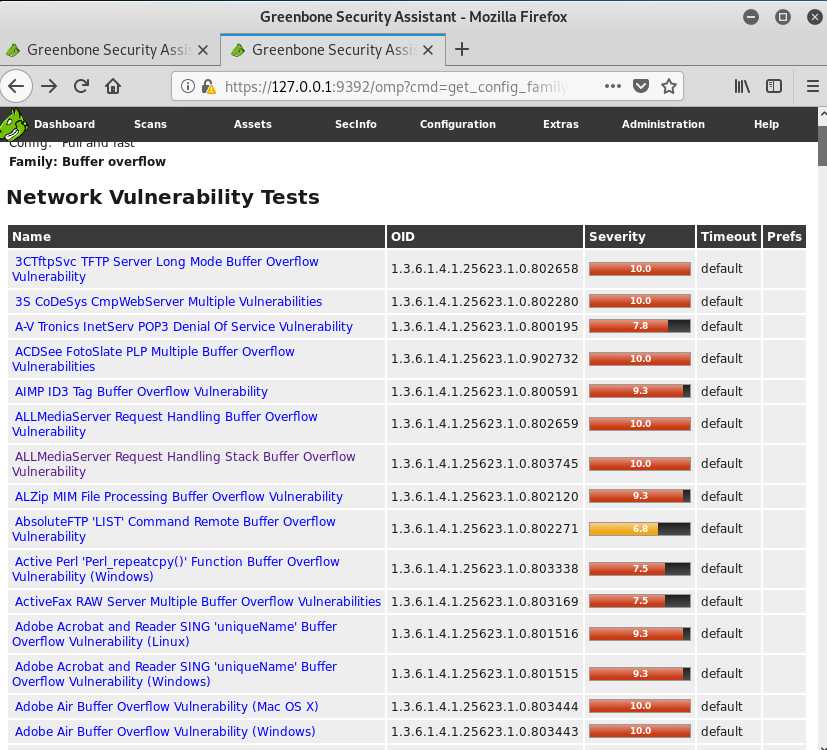Open 3S CoDeSys CmpWebServer Multiple Vulnerabilities link
This screenshot has width=827, height=750.
point(168,302)
